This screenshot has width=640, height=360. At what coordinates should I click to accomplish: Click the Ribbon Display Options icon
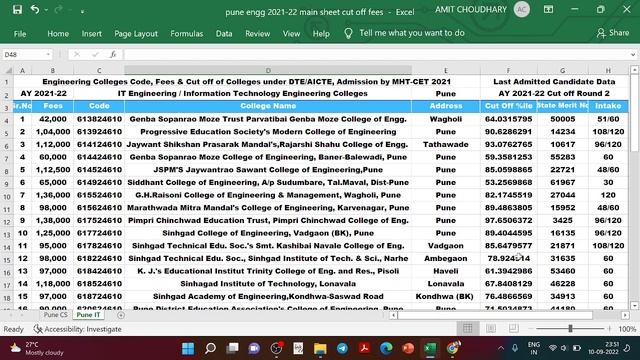tap(548, 10)
